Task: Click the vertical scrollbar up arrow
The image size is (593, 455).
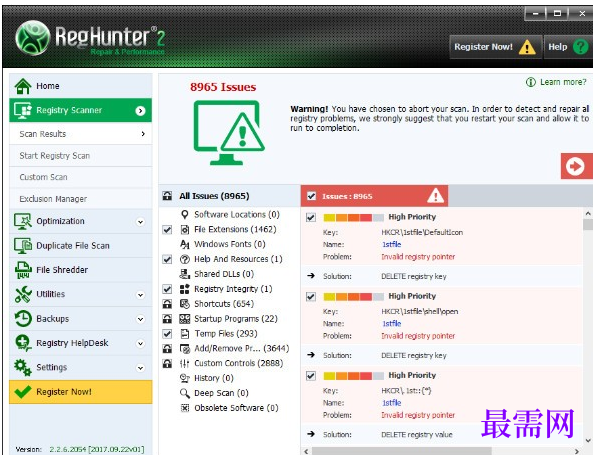Action: click(588, 214)
